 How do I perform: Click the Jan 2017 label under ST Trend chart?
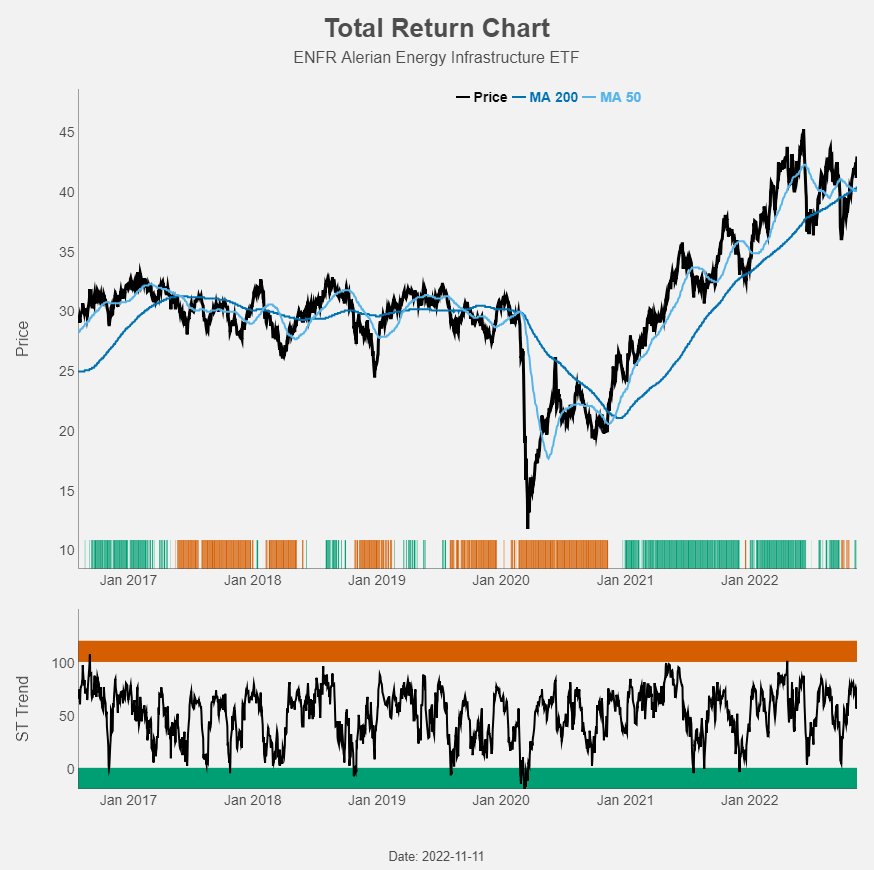128,800
